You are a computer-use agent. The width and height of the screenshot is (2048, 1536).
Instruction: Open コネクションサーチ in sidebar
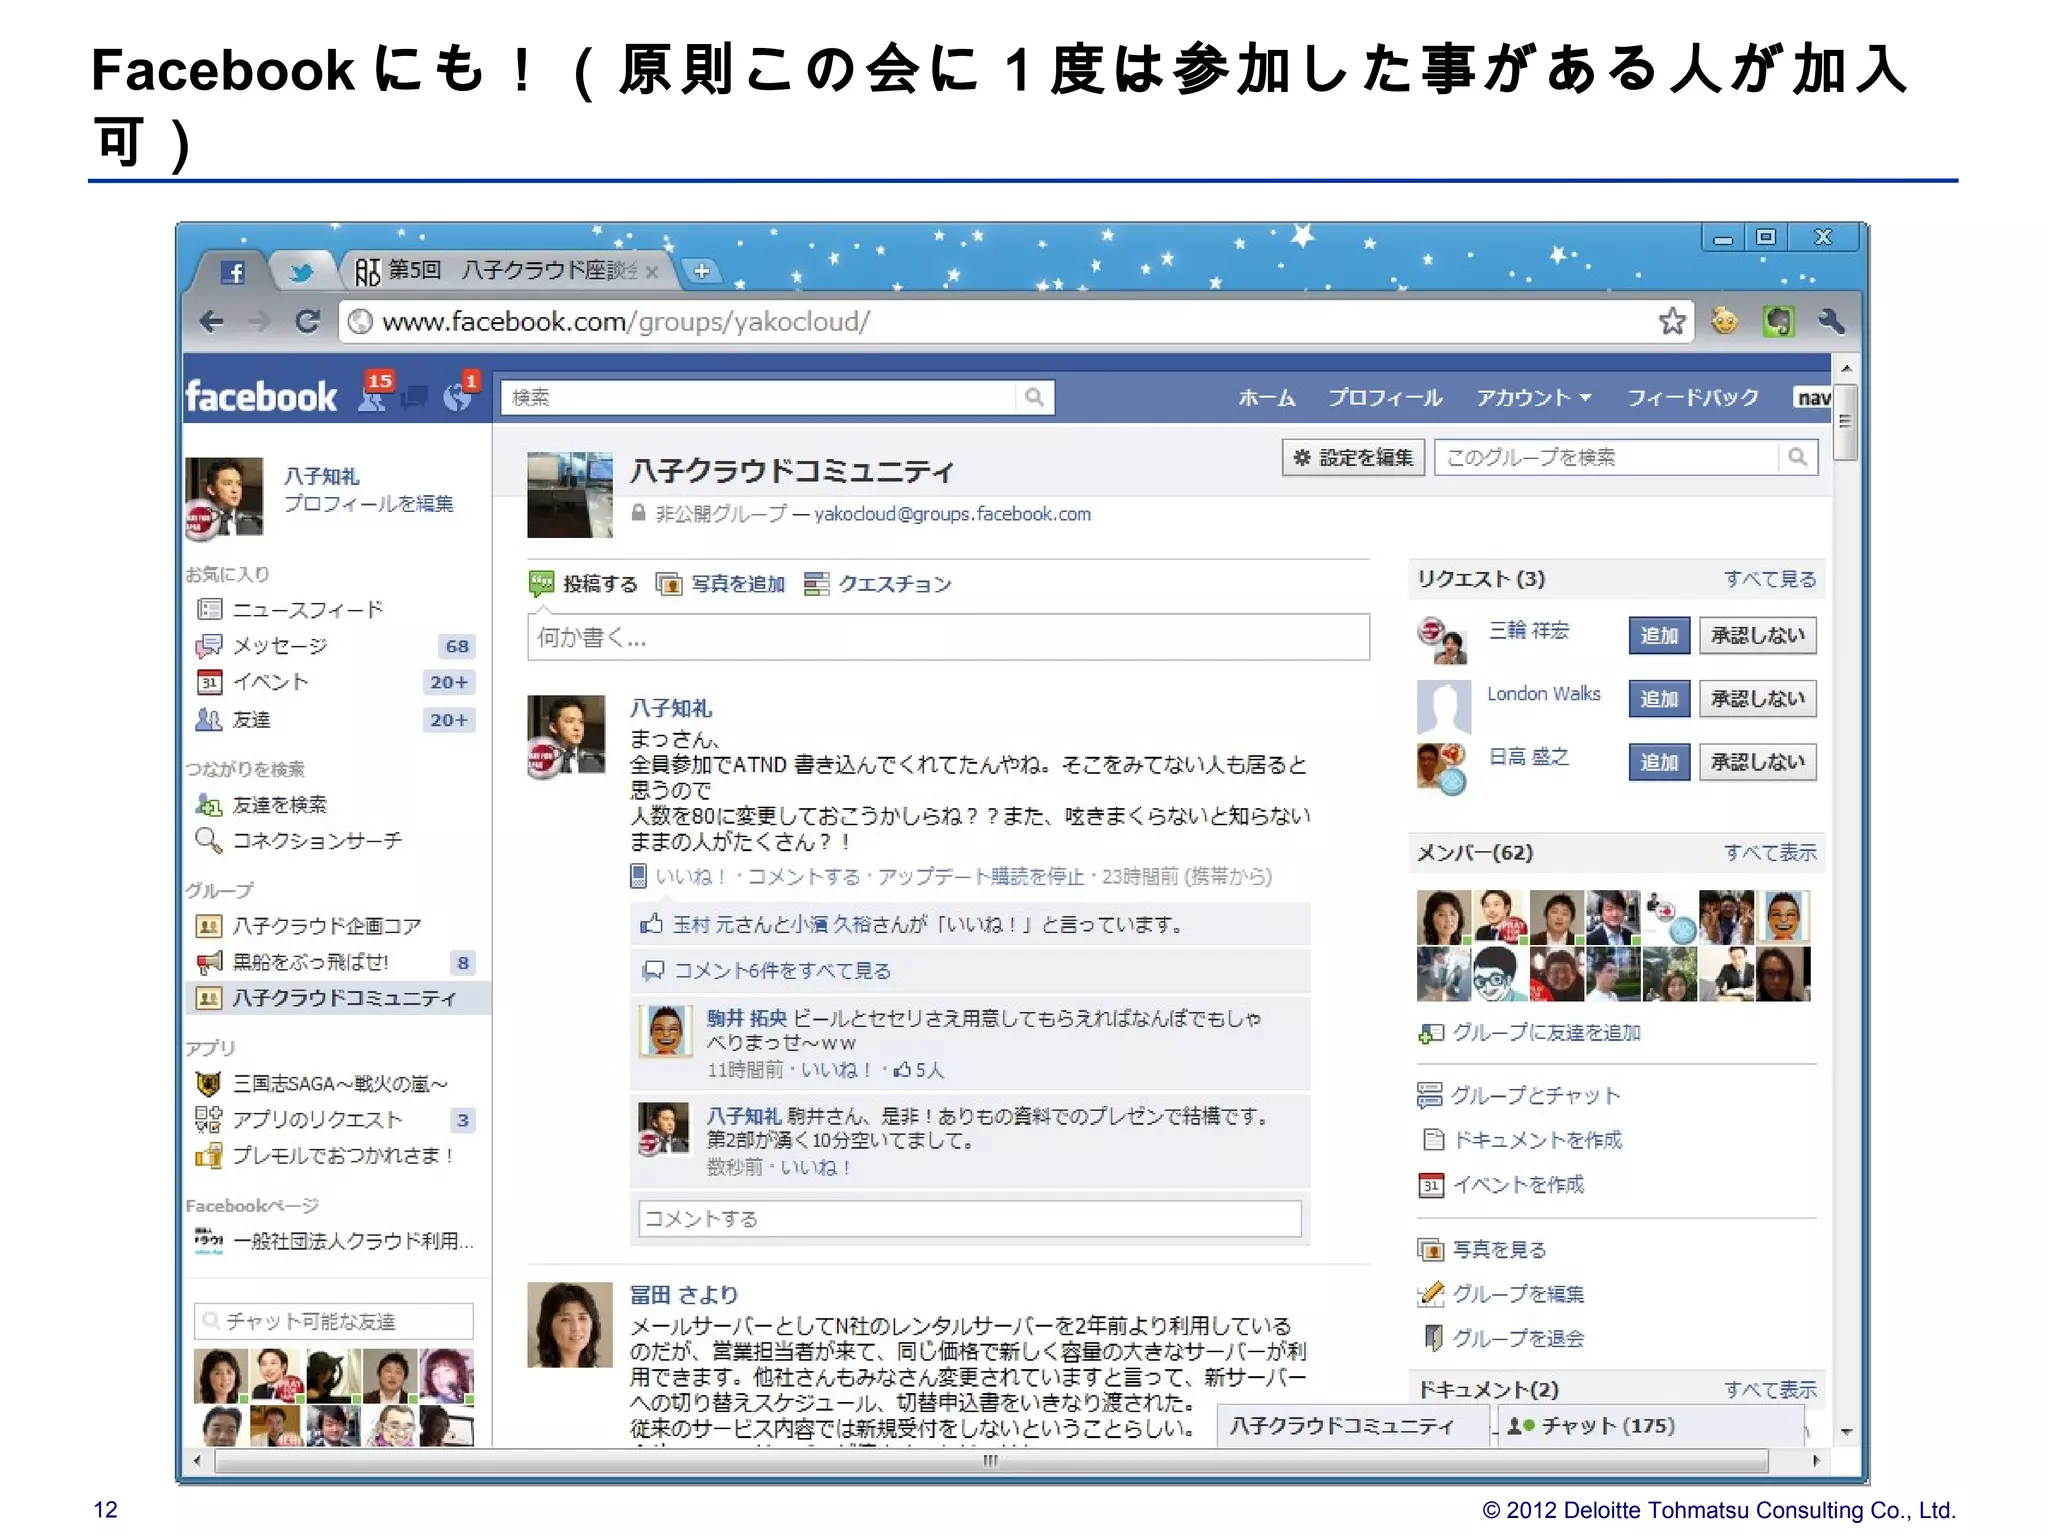pyautogui.click(x=317, y=840)
